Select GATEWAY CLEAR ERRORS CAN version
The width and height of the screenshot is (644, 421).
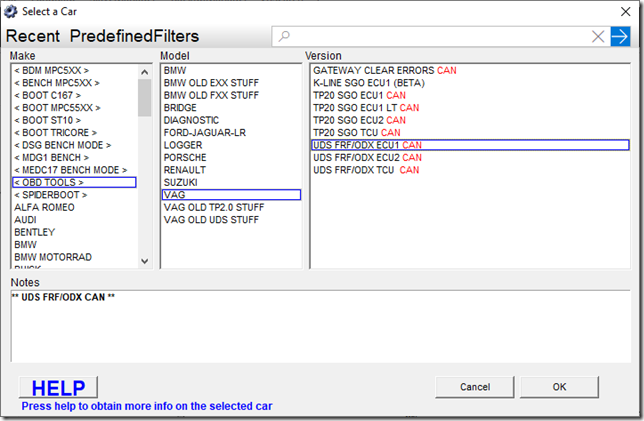tap(470, 71)
